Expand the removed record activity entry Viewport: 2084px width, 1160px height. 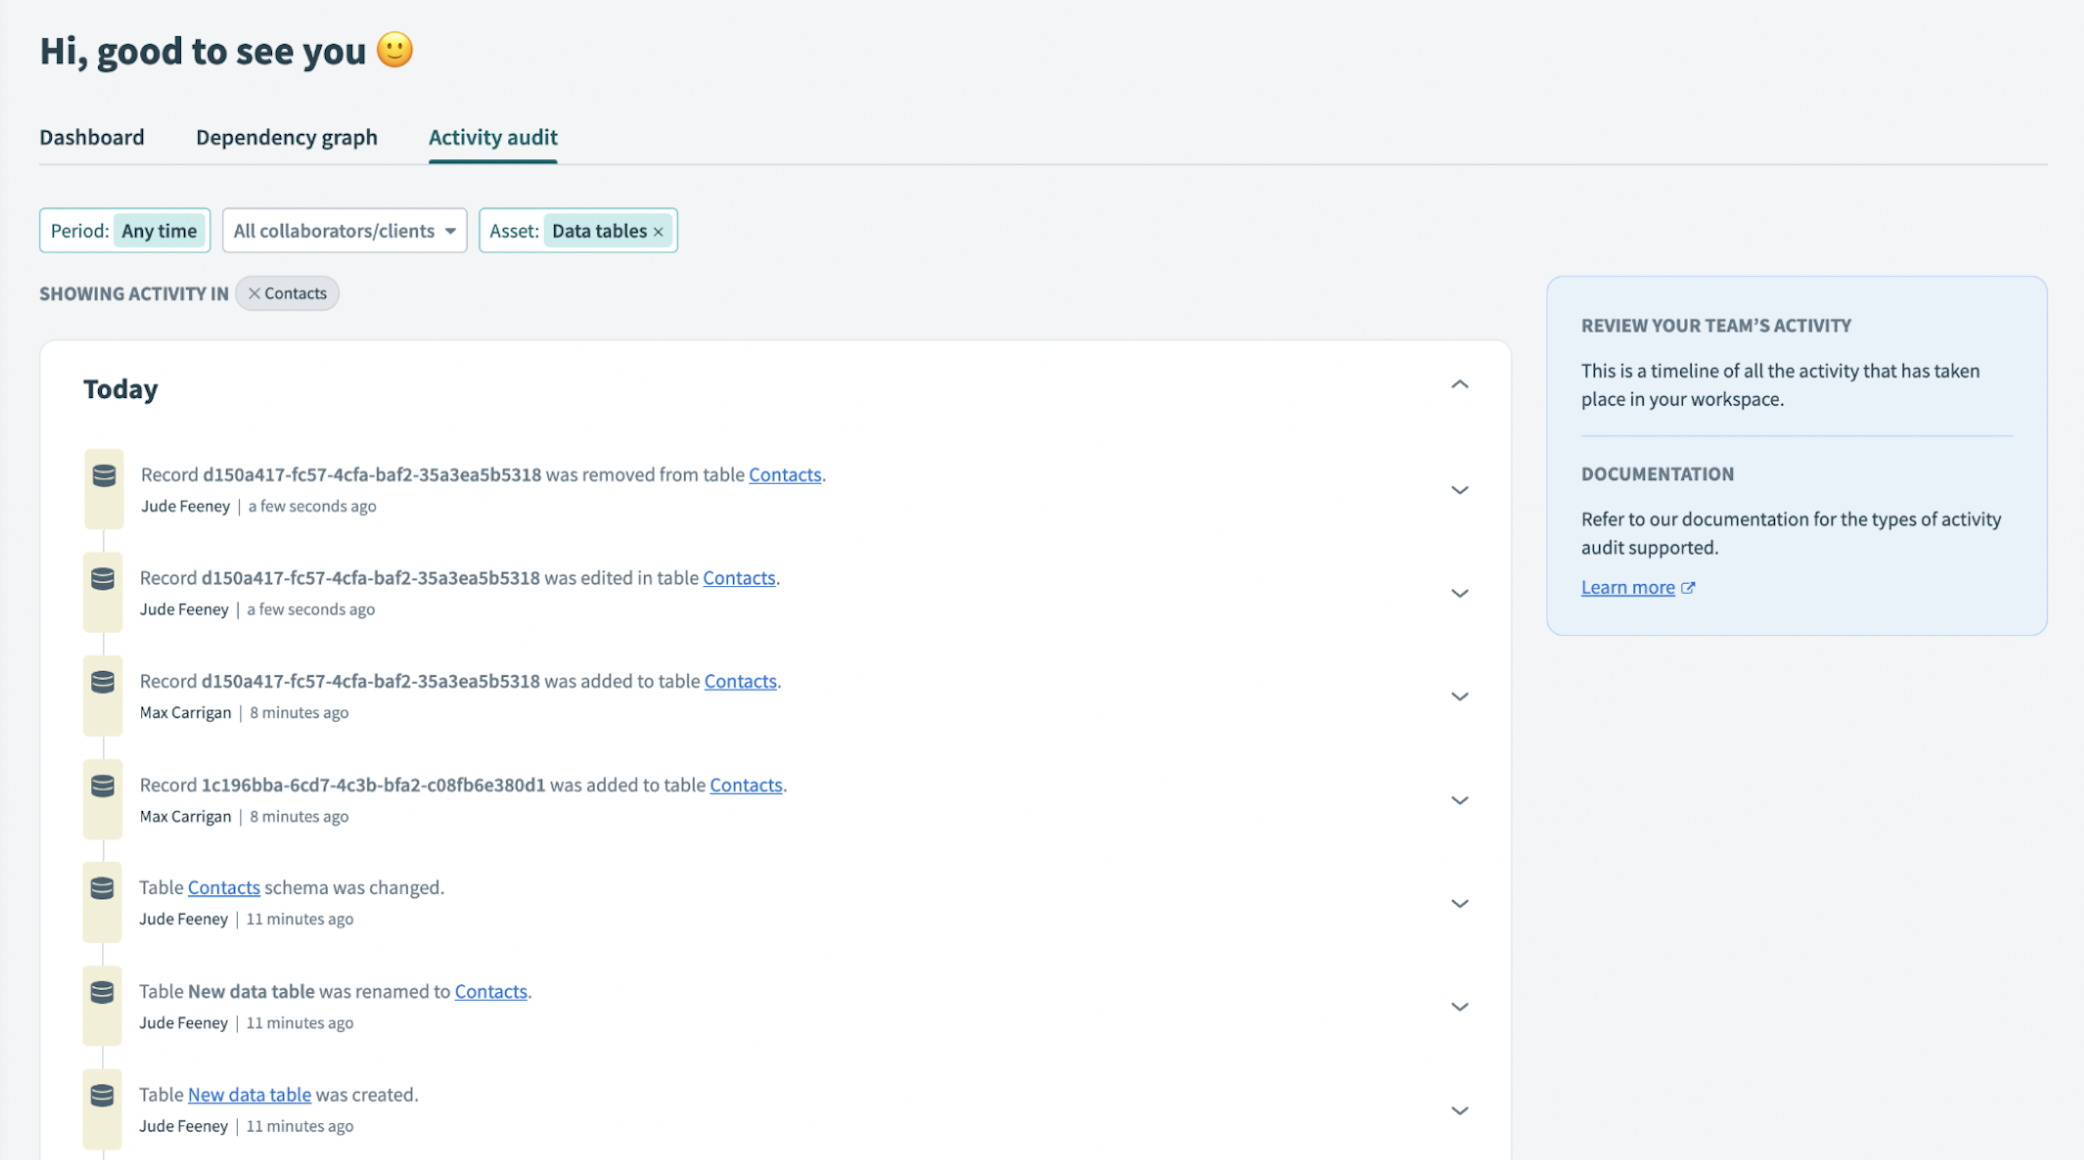point(1458,489)
